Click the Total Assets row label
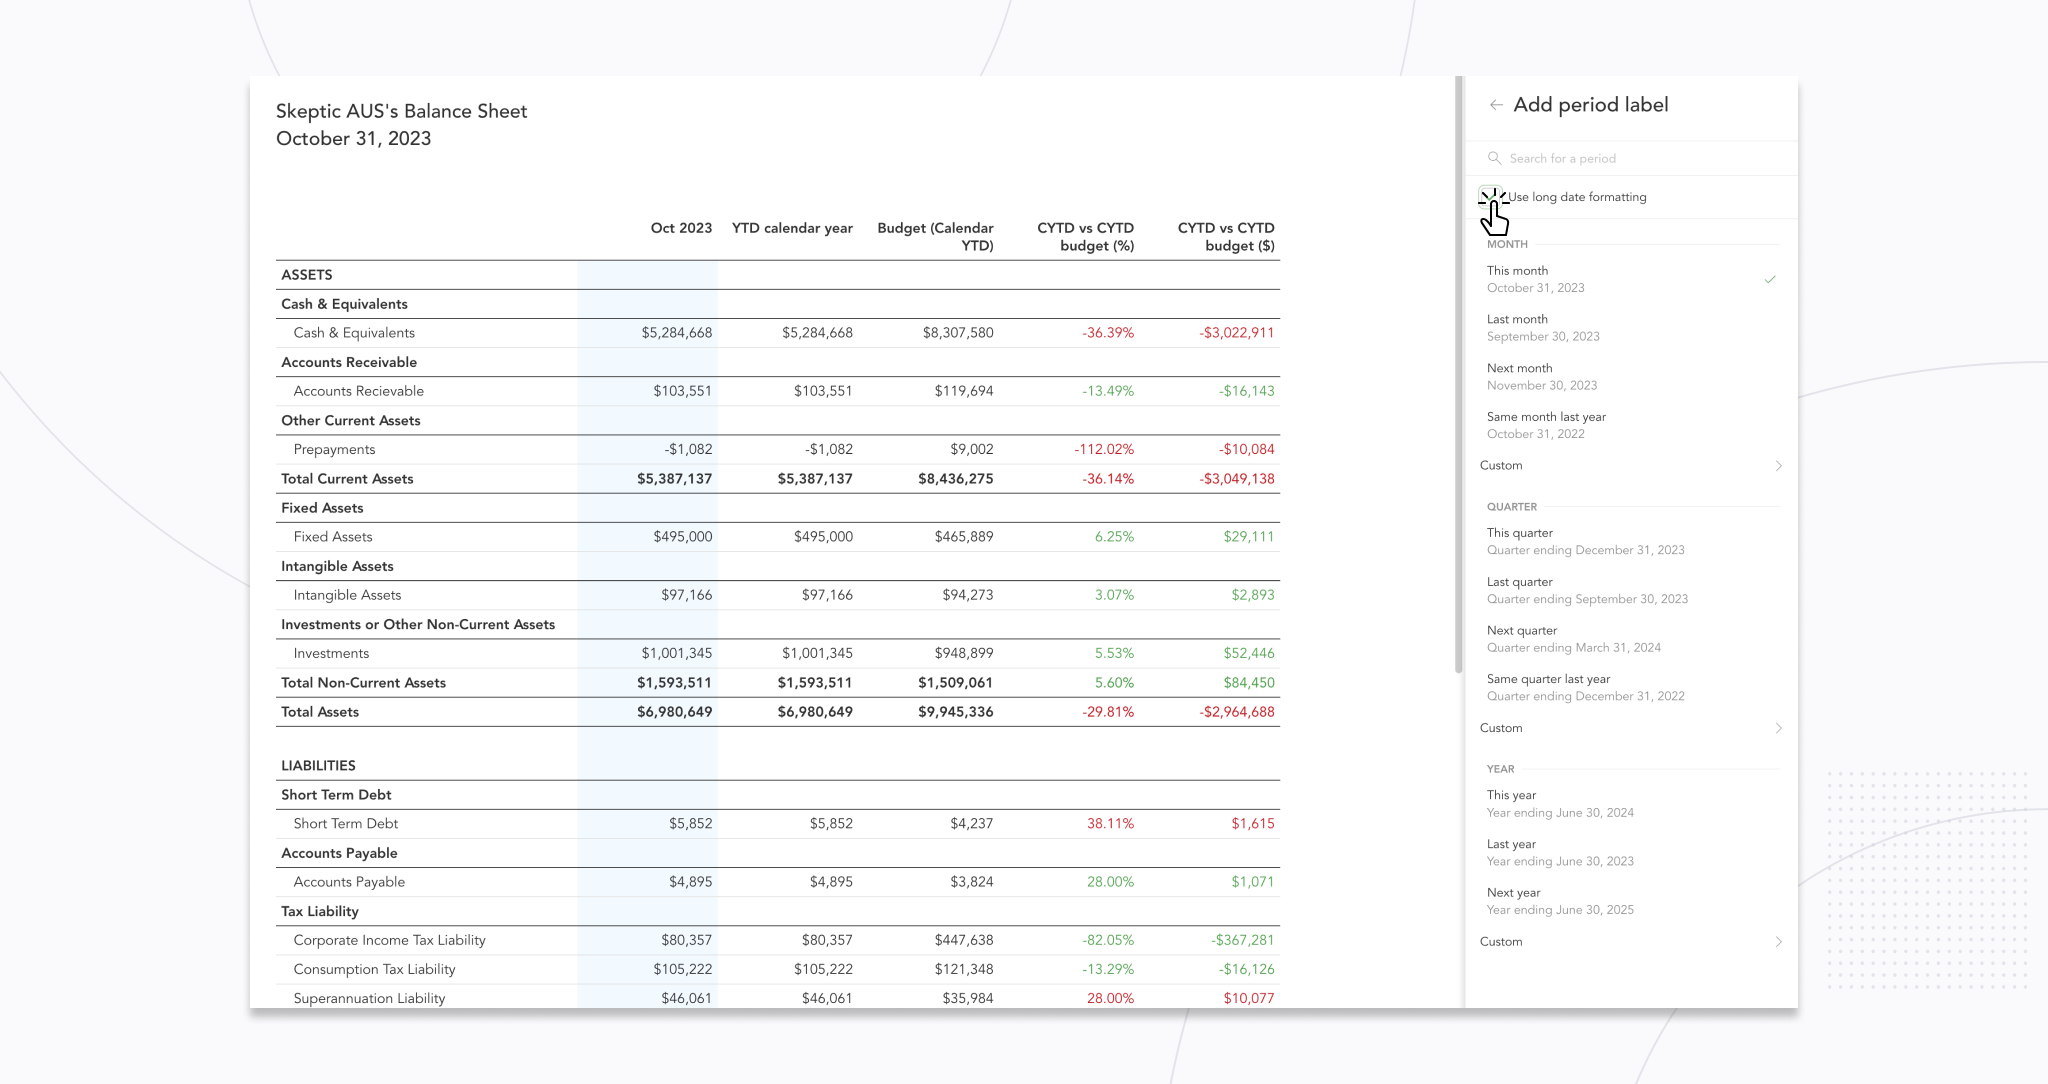Image resolution: width=2048 pixels, height=1084 pixels. click(320, 712)
